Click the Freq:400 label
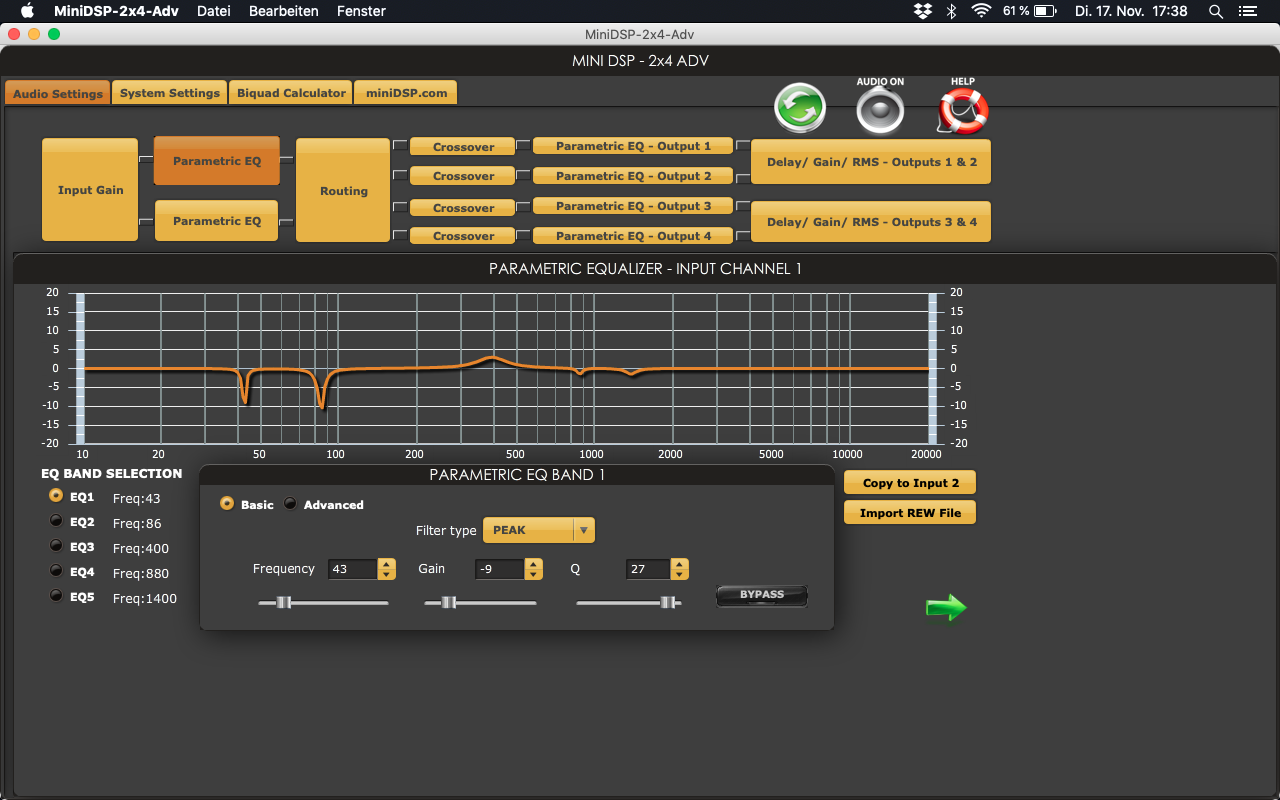The height and width of the screenshot is (800, 1280). pos(141,548)
